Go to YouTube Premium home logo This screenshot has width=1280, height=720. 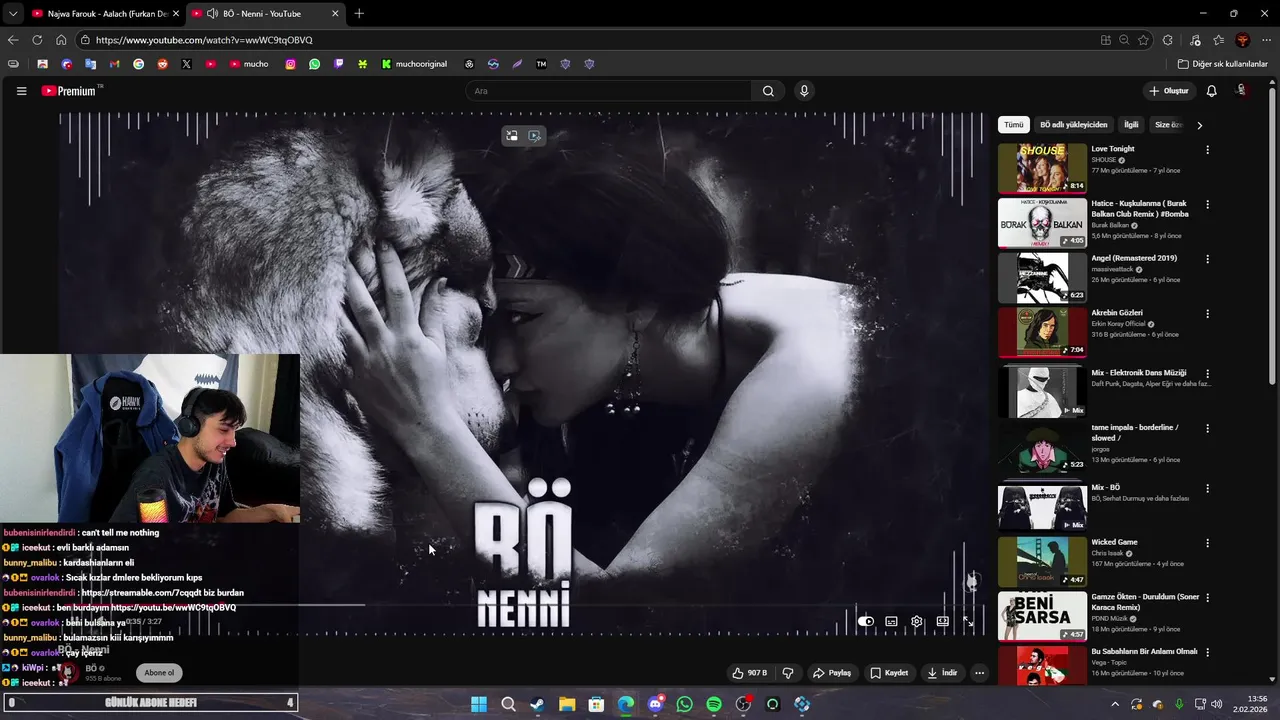(69, 91)
